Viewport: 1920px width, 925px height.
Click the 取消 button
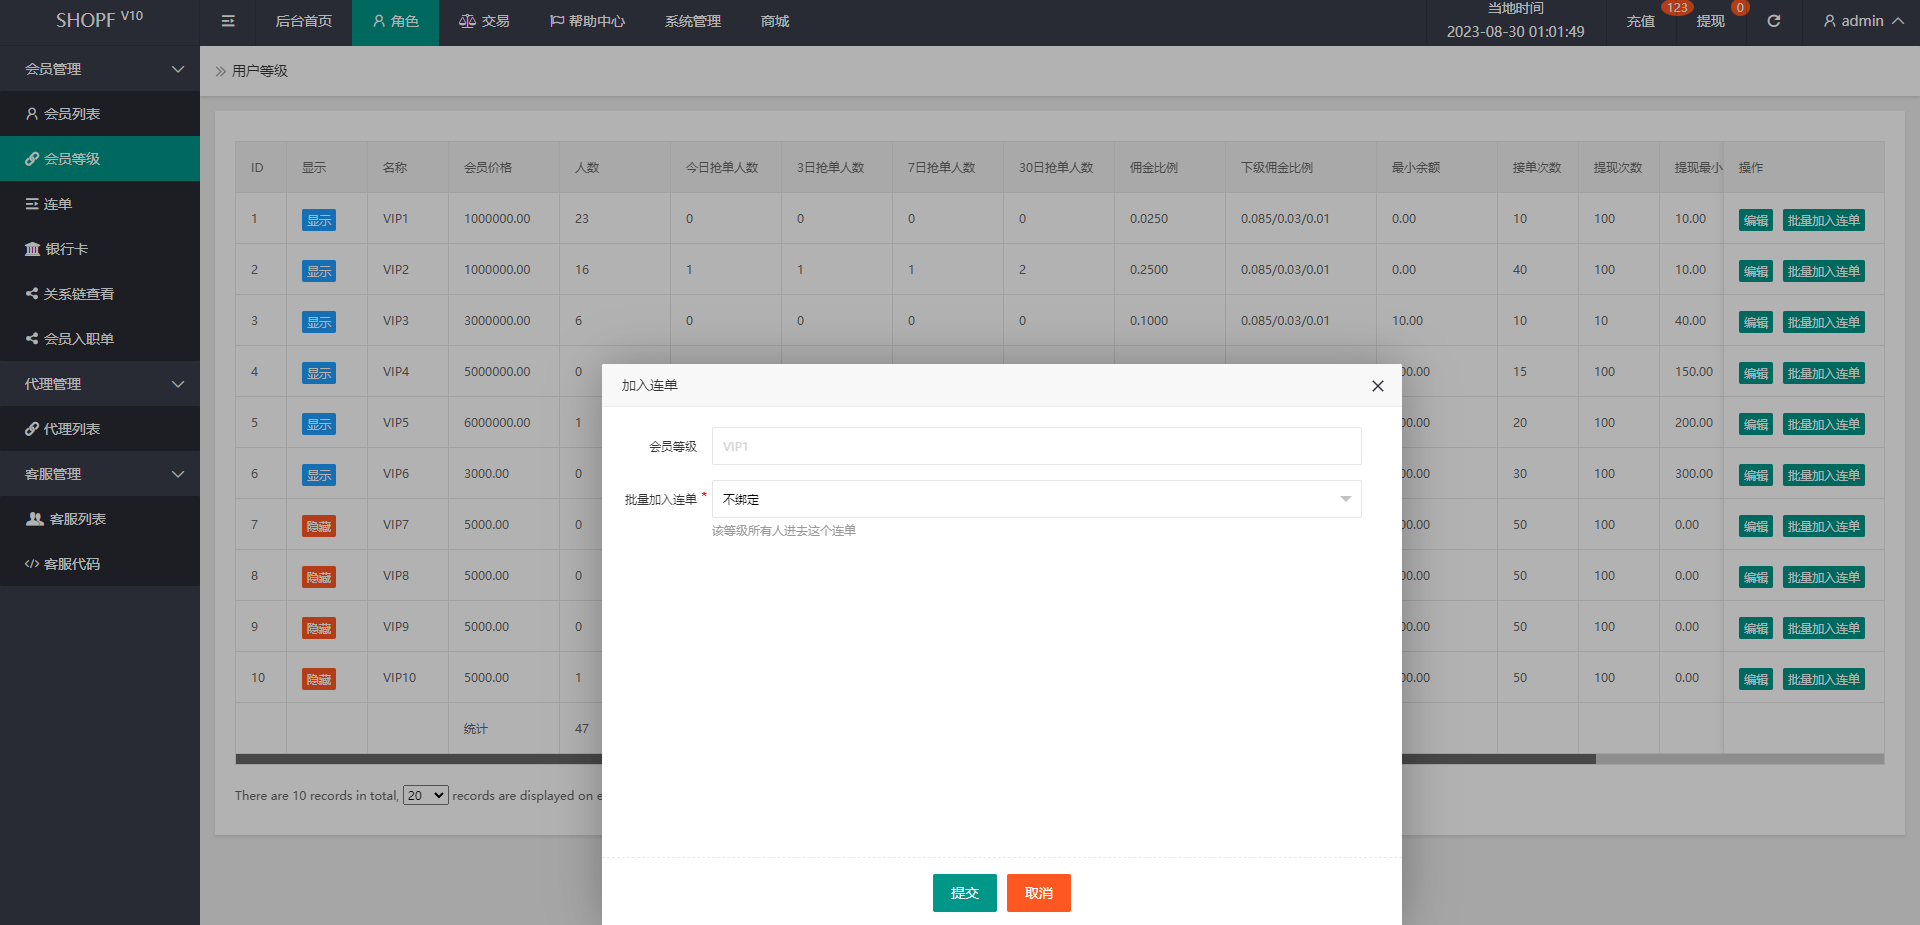coord(1038,893)
